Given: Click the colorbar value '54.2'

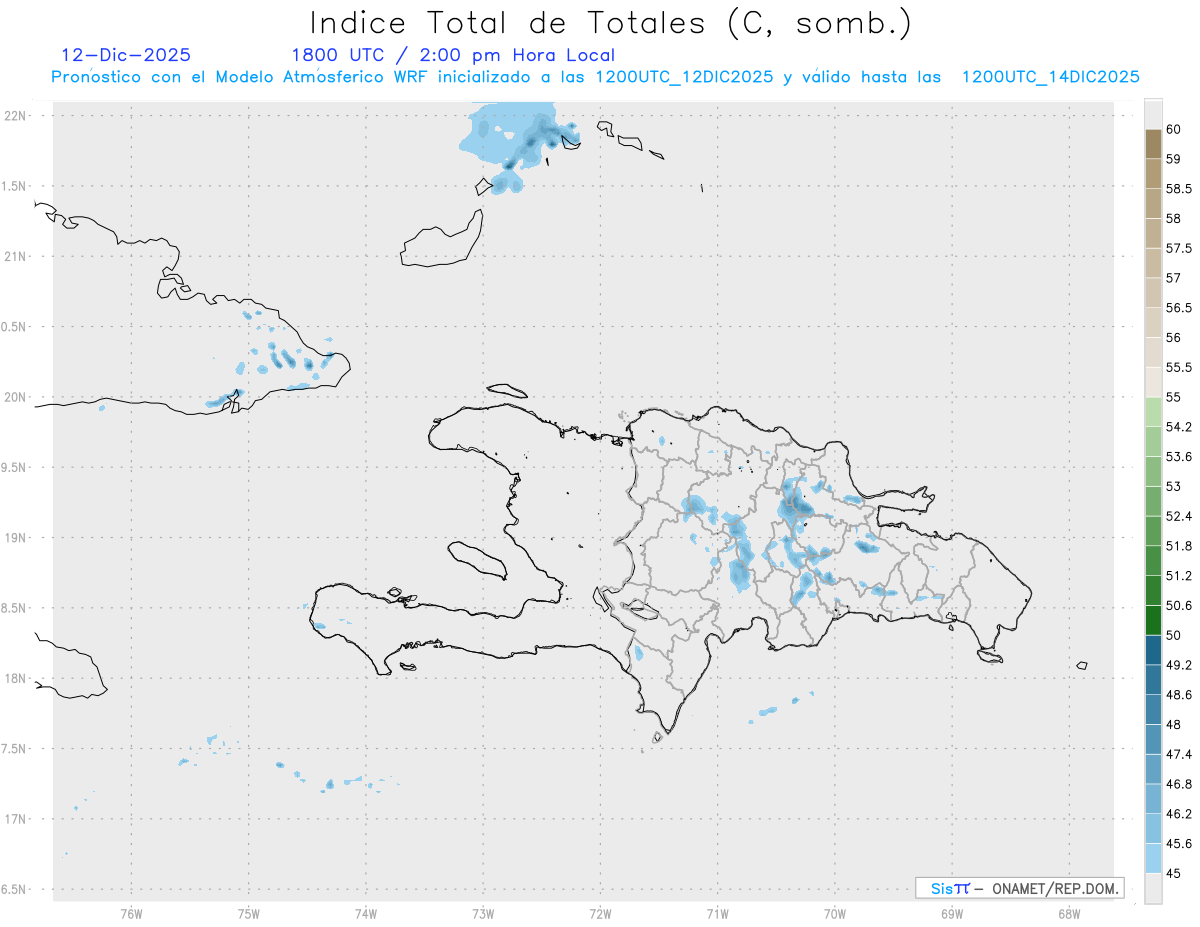Looking at the screenshot, I should point(1178,427).
